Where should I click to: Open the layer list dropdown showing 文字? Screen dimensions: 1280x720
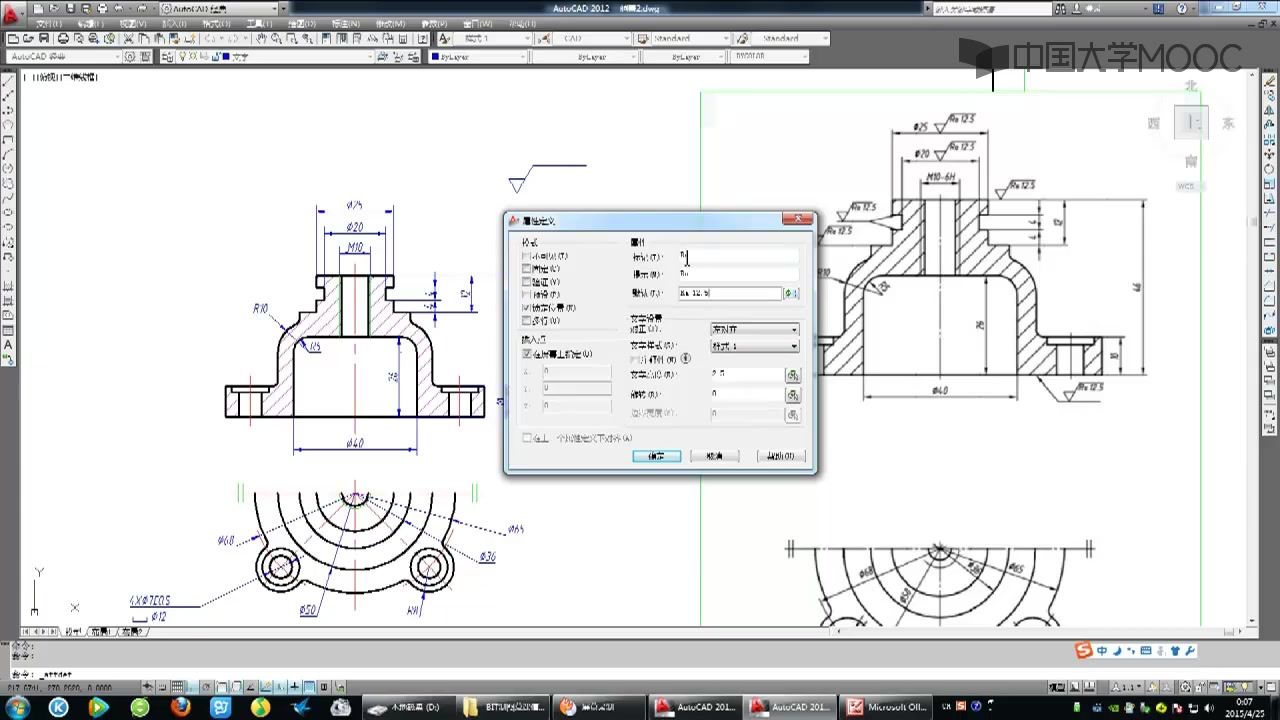point(276,57)
